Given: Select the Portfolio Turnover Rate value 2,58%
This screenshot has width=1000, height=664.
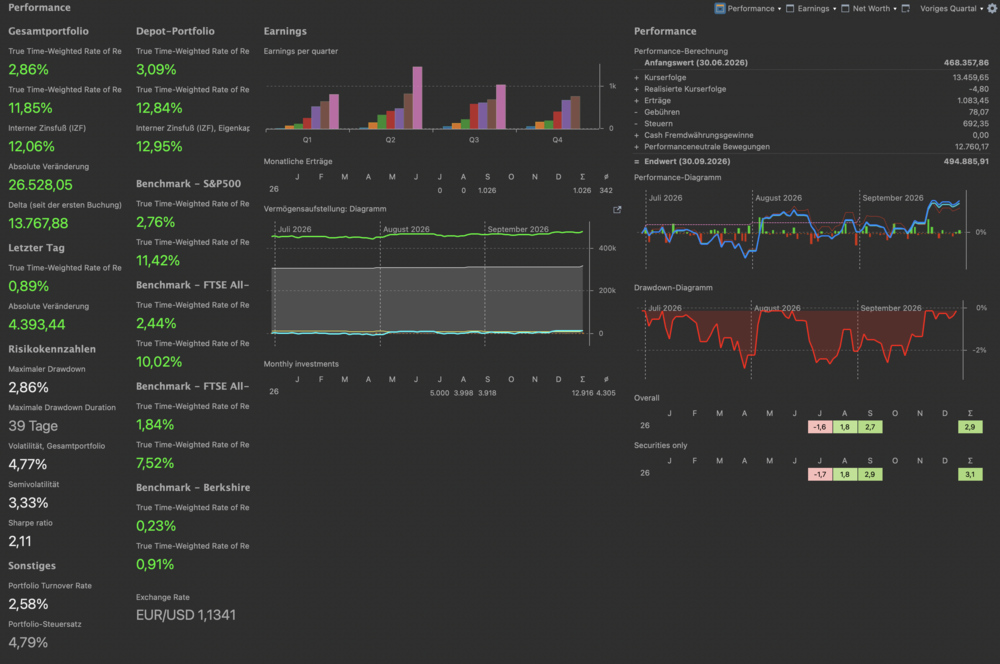Looking at the screenshot, I should (28, 604).
